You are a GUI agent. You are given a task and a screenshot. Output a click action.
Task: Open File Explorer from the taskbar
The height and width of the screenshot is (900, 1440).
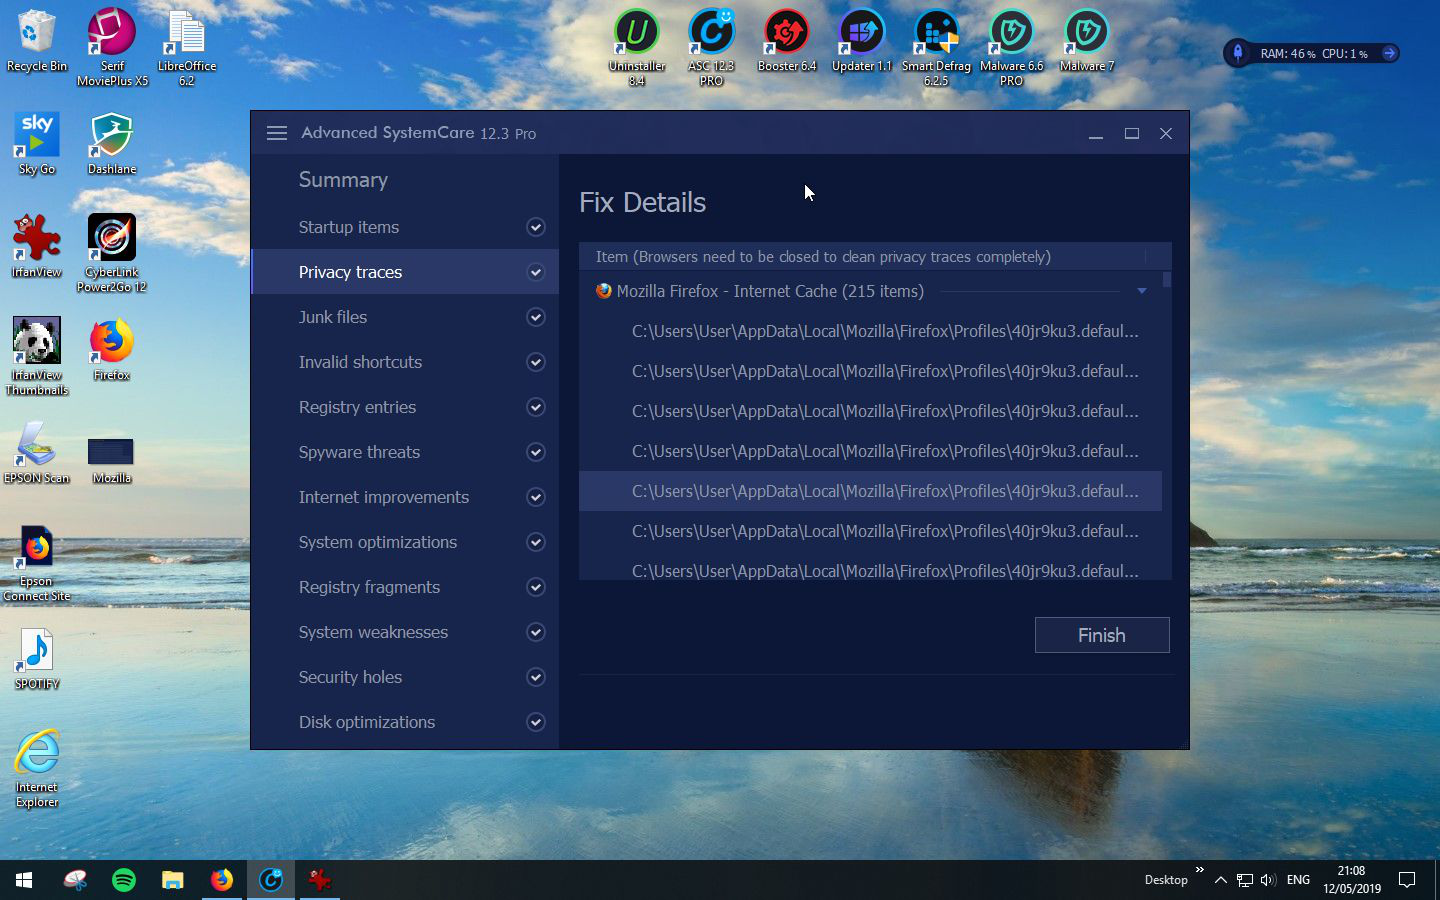tap(173, 880)
